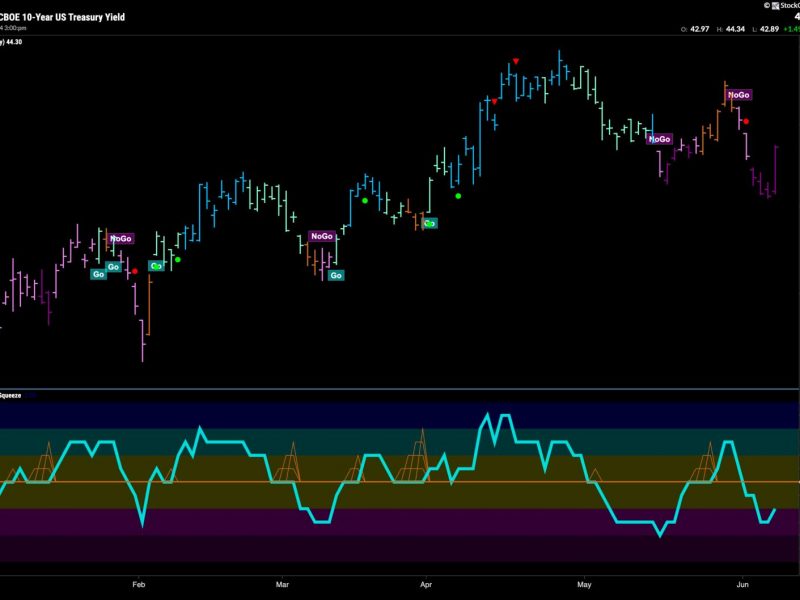The height and width of the screenshot is (600, 800).
Task: Click the Open value 42.97
Action: coord(699,29)
